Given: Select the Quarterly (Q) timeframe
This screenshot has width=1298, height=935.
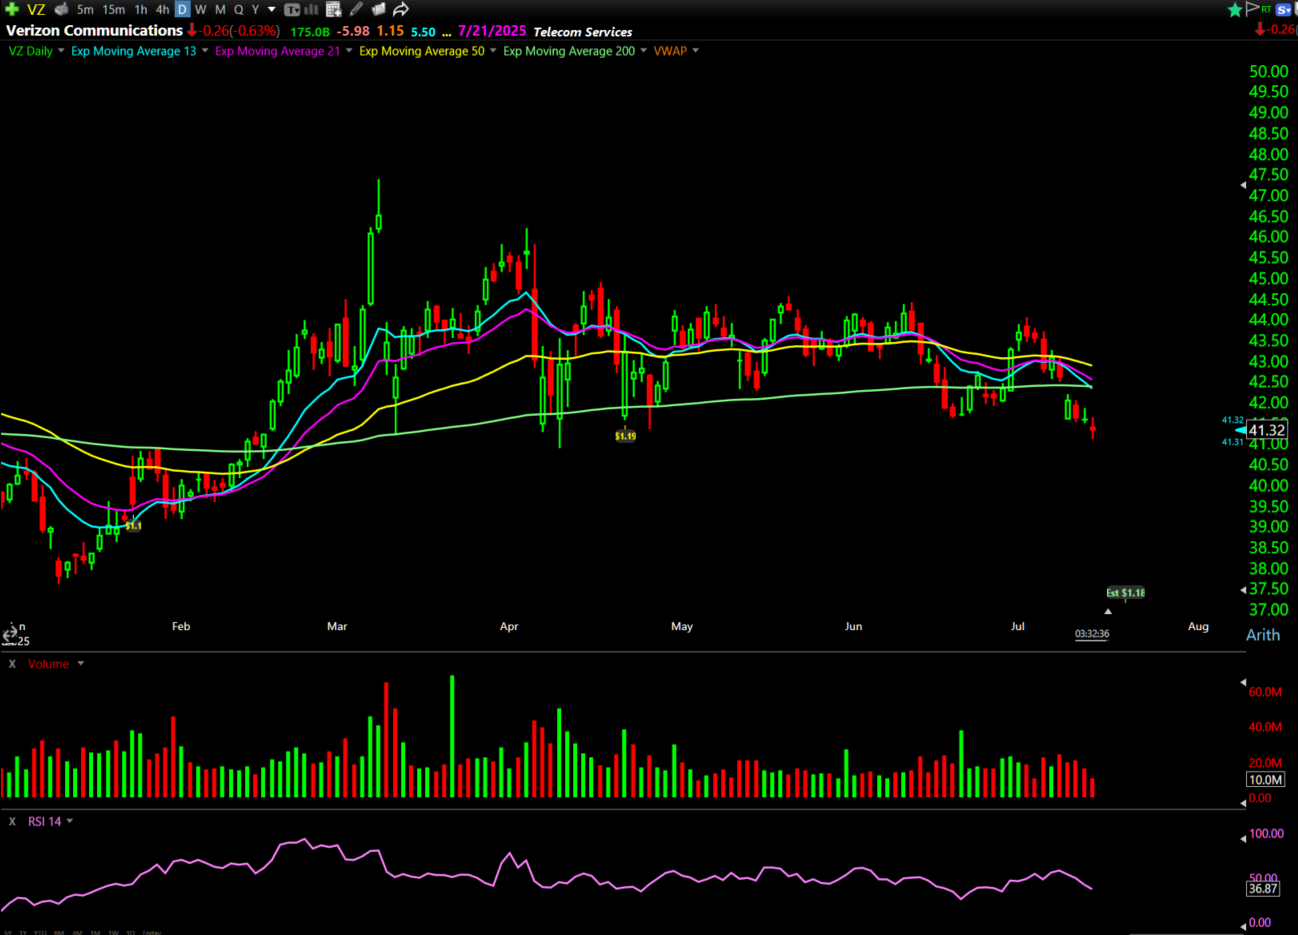Looking at the screenshot, I should pyautogui.click(x=238, y=9).
